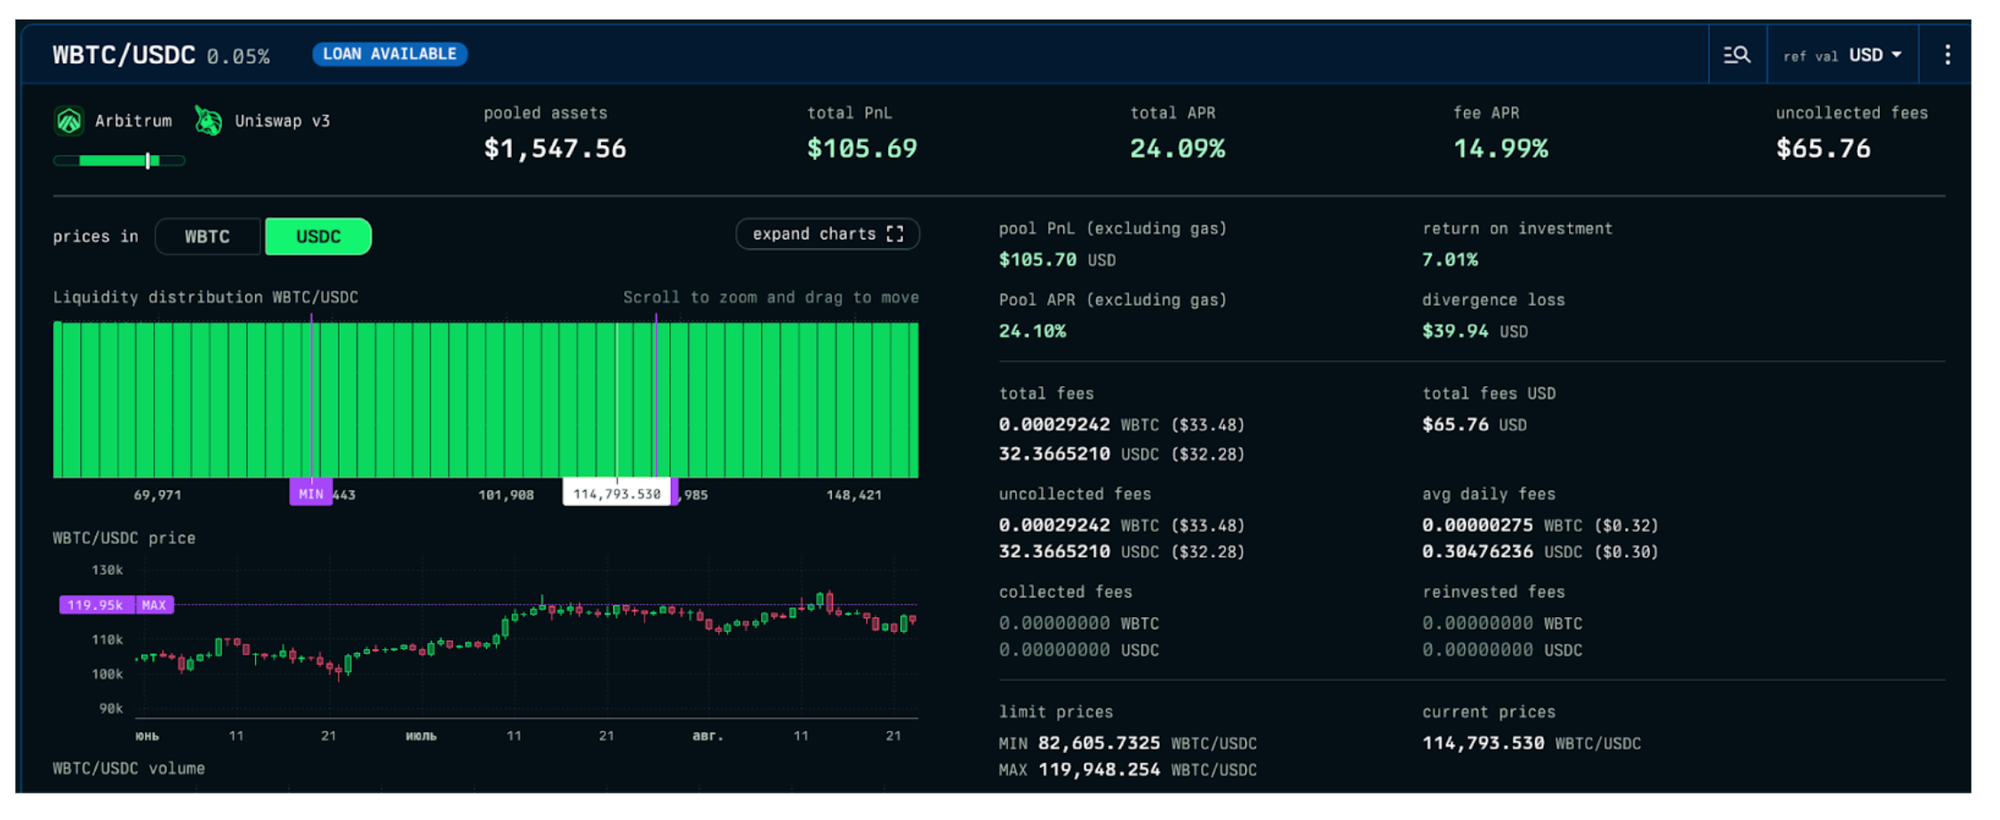The image size is (2000, 820).
Task: Click the 114,793.530 current price label
Action: click(616, 494)
